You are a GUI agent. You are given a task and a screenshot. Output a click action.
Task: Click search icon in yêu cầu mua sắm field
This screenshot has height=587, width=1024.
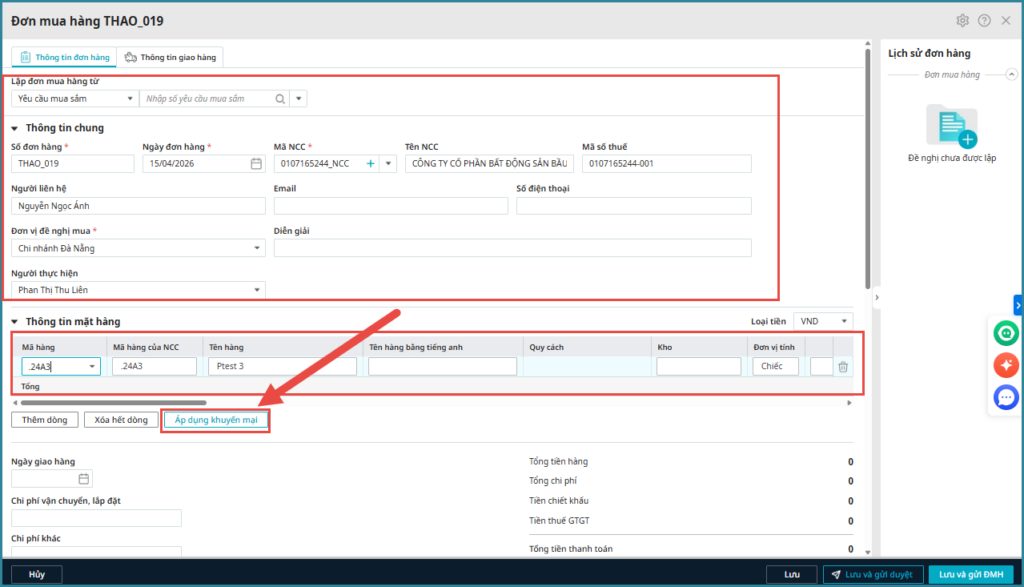pyautogui.click(x=280, y=99)
